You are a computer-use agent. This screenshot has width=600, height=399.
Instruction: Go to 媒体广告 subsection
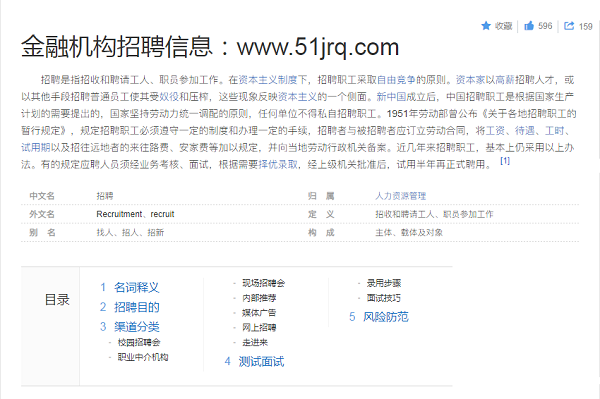pos(259,313)
